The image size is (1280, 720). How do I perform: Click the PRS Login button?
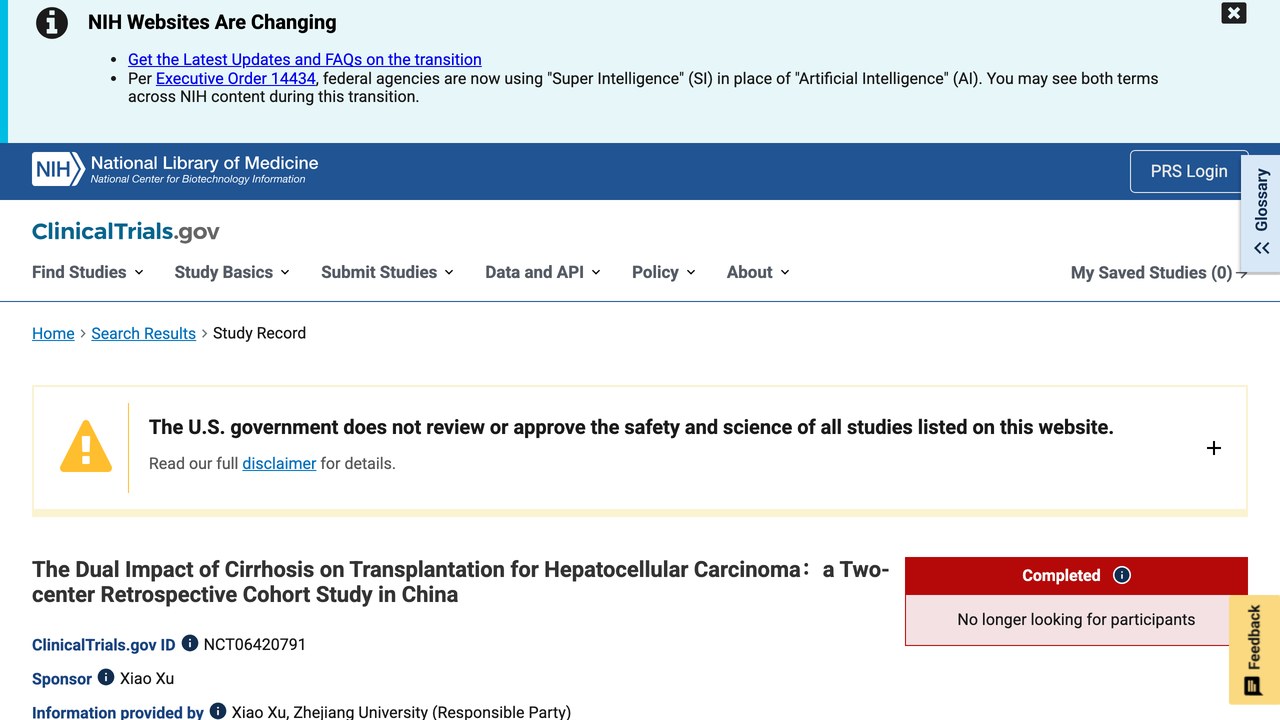coord(1189,171)
